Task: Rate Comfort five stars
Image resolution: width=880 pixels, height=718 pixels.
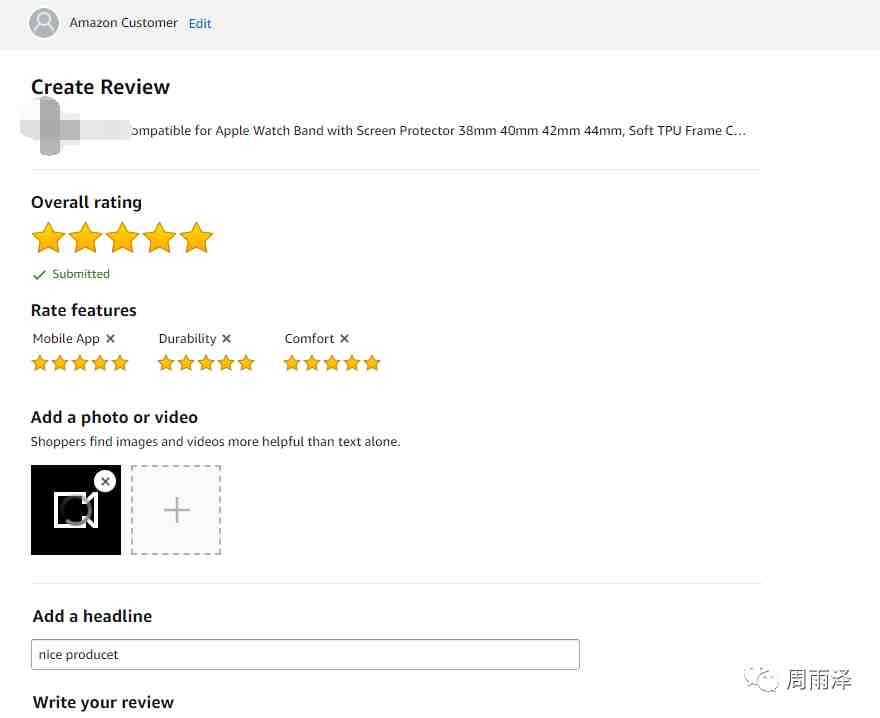Action: [372, 363]
